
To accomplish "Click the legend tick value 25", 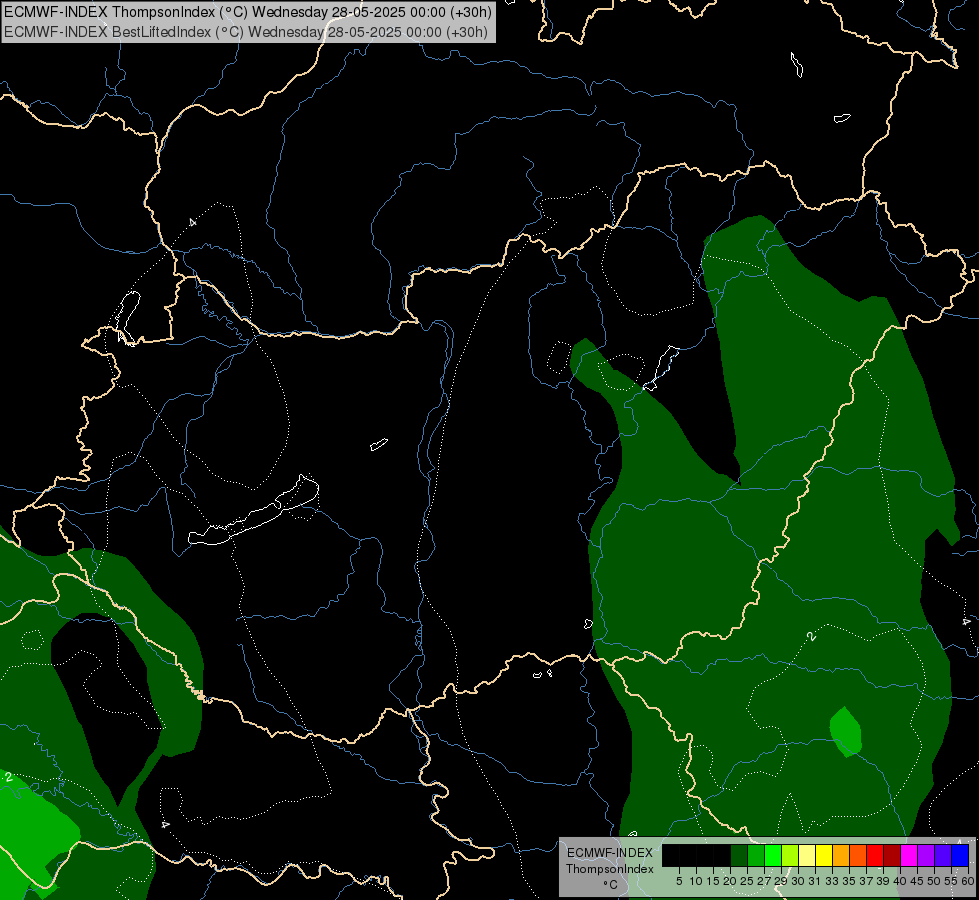I will point(747,881).
